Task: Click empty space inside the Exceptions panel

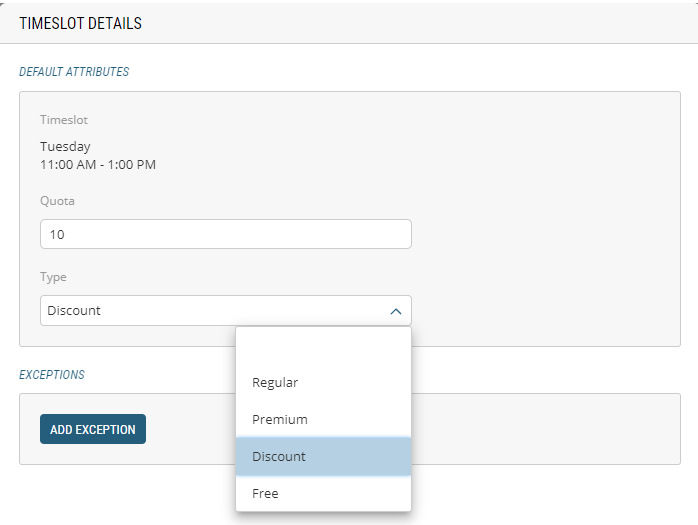Action: click(550, 429)
